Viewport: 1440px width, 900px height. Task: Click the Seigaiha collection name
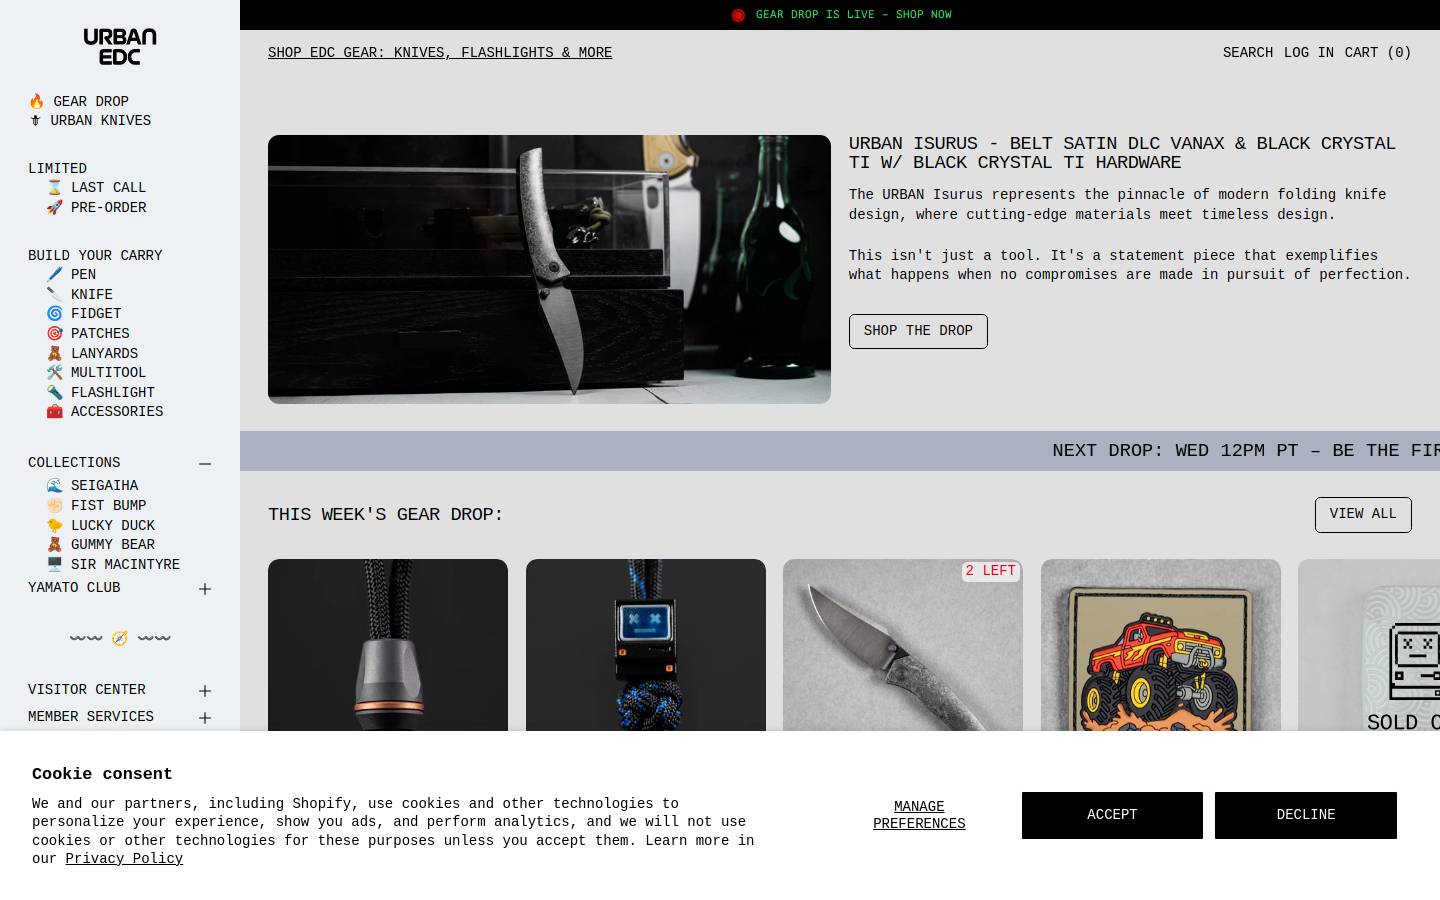pos(104,486)
